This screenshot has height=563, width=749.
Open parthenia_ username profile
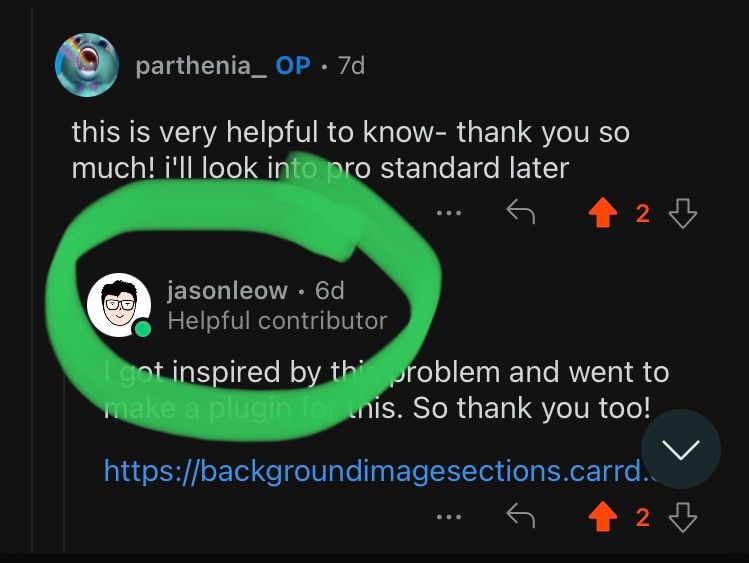tap(201, 65)
